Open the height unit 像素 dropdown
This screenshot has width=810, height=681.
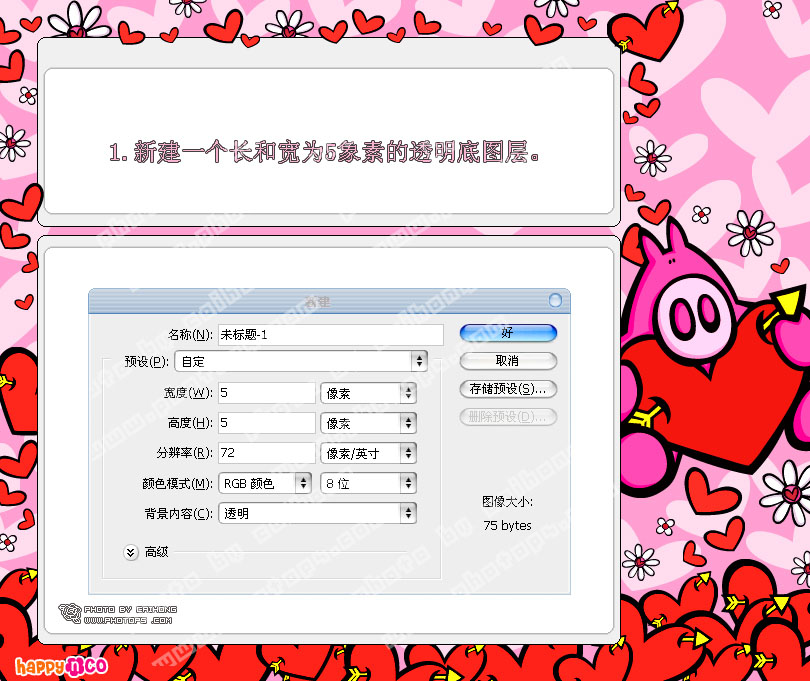click(367, 423)
